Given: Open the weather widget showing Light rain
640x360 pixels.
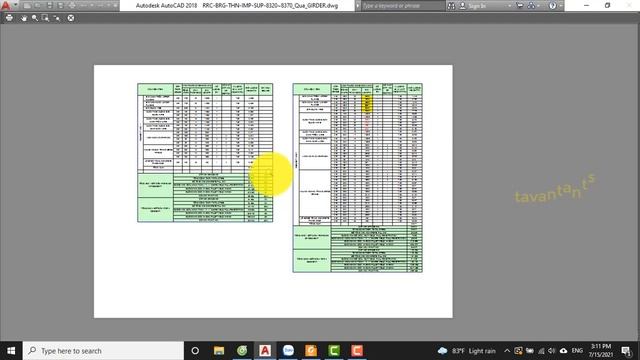Looking at the screenshot, I should click(x=466, y=351).
